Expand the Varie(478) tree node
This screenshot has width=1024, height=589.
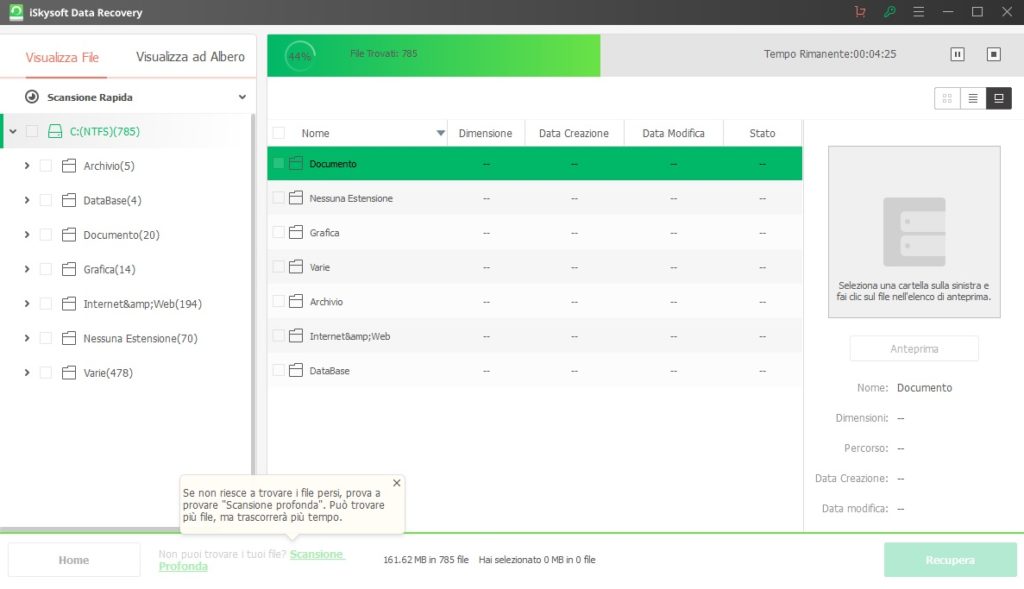(27, 373)
